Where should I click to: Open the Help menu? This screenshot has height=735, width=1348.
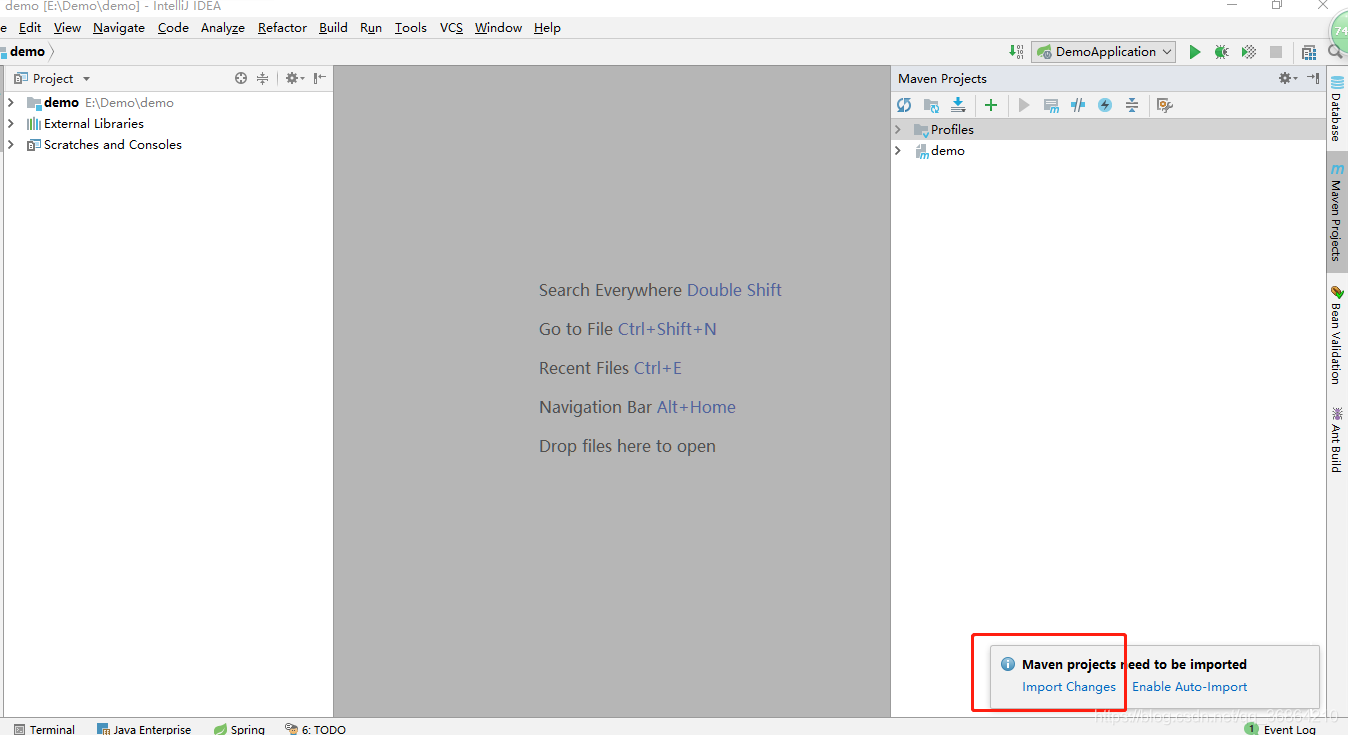(547, 27)
